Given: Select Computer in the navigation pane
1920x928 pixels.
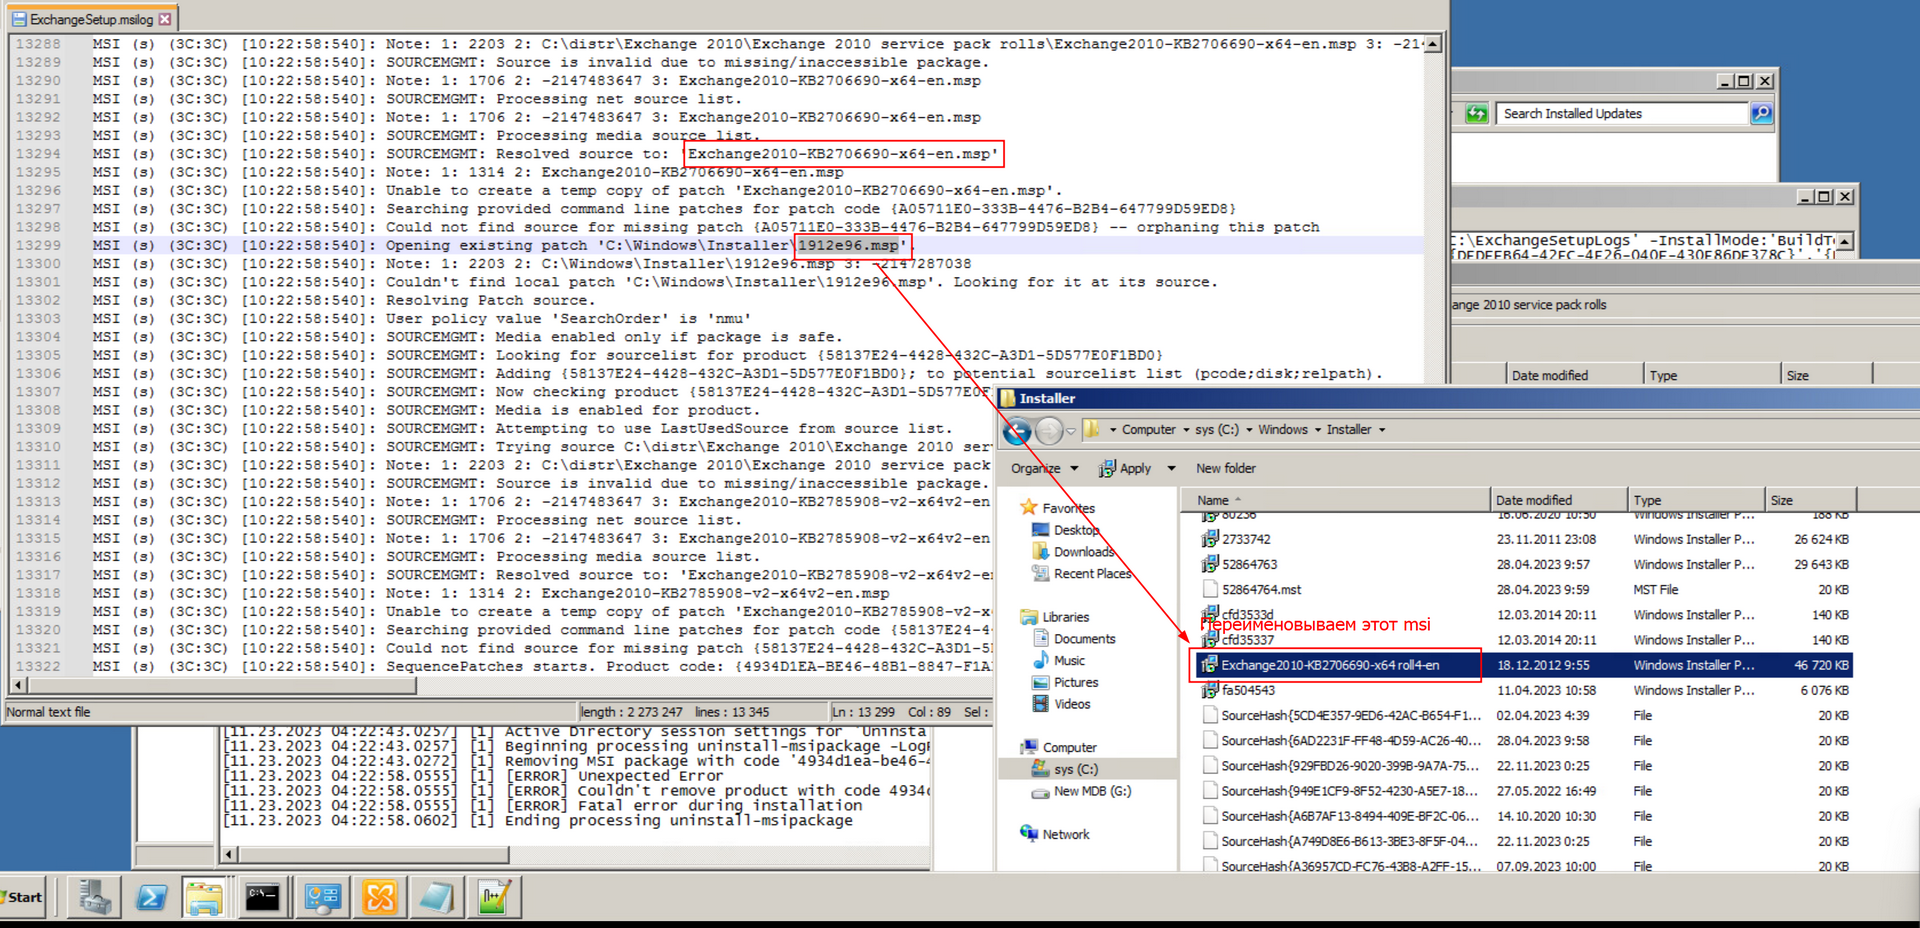Looking at the screenshot, I should [1069, 747].
